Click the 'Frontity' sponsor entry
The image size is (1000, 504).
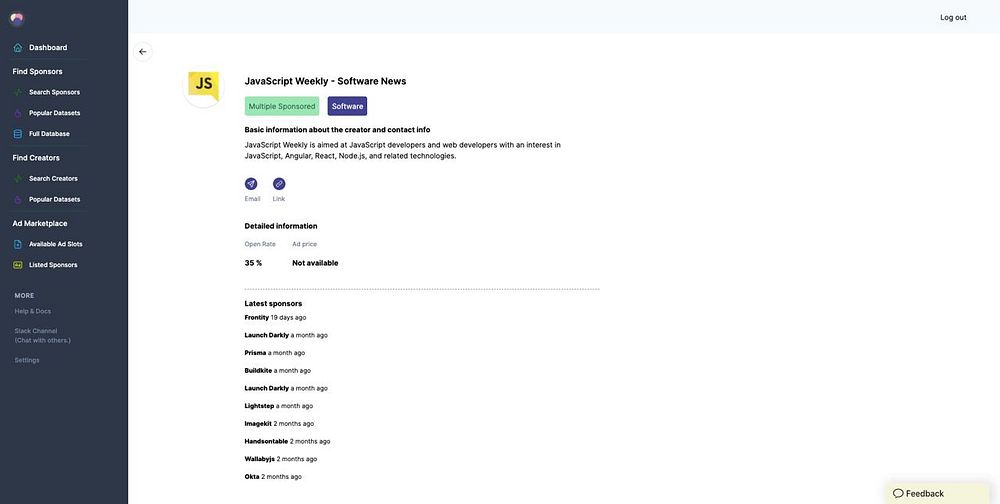point(276,318)
